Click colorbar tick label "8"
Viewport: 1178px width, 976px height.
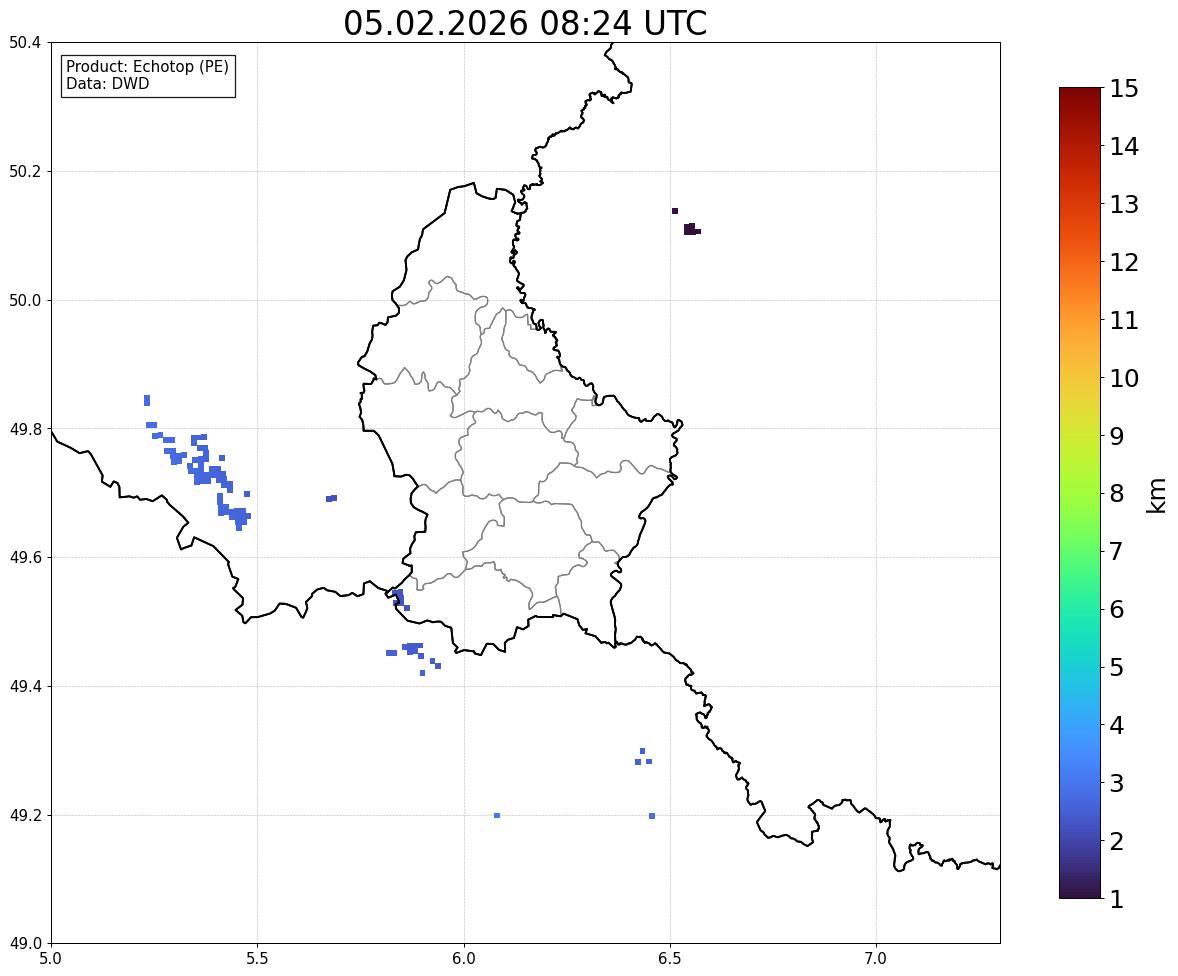(x=1116, y=494)
